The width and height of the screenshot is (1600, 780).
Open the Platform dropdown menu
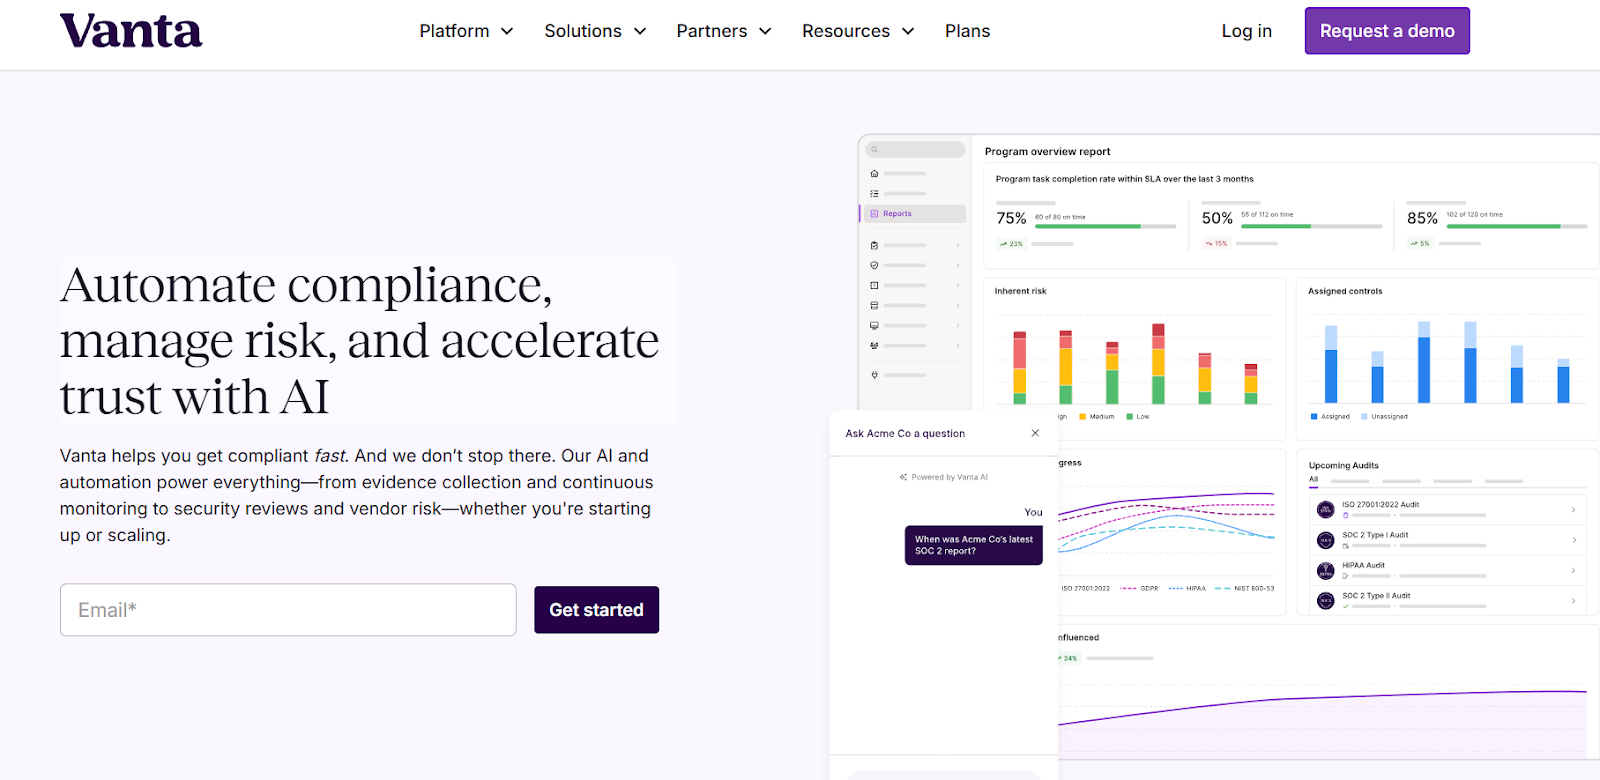466,31
